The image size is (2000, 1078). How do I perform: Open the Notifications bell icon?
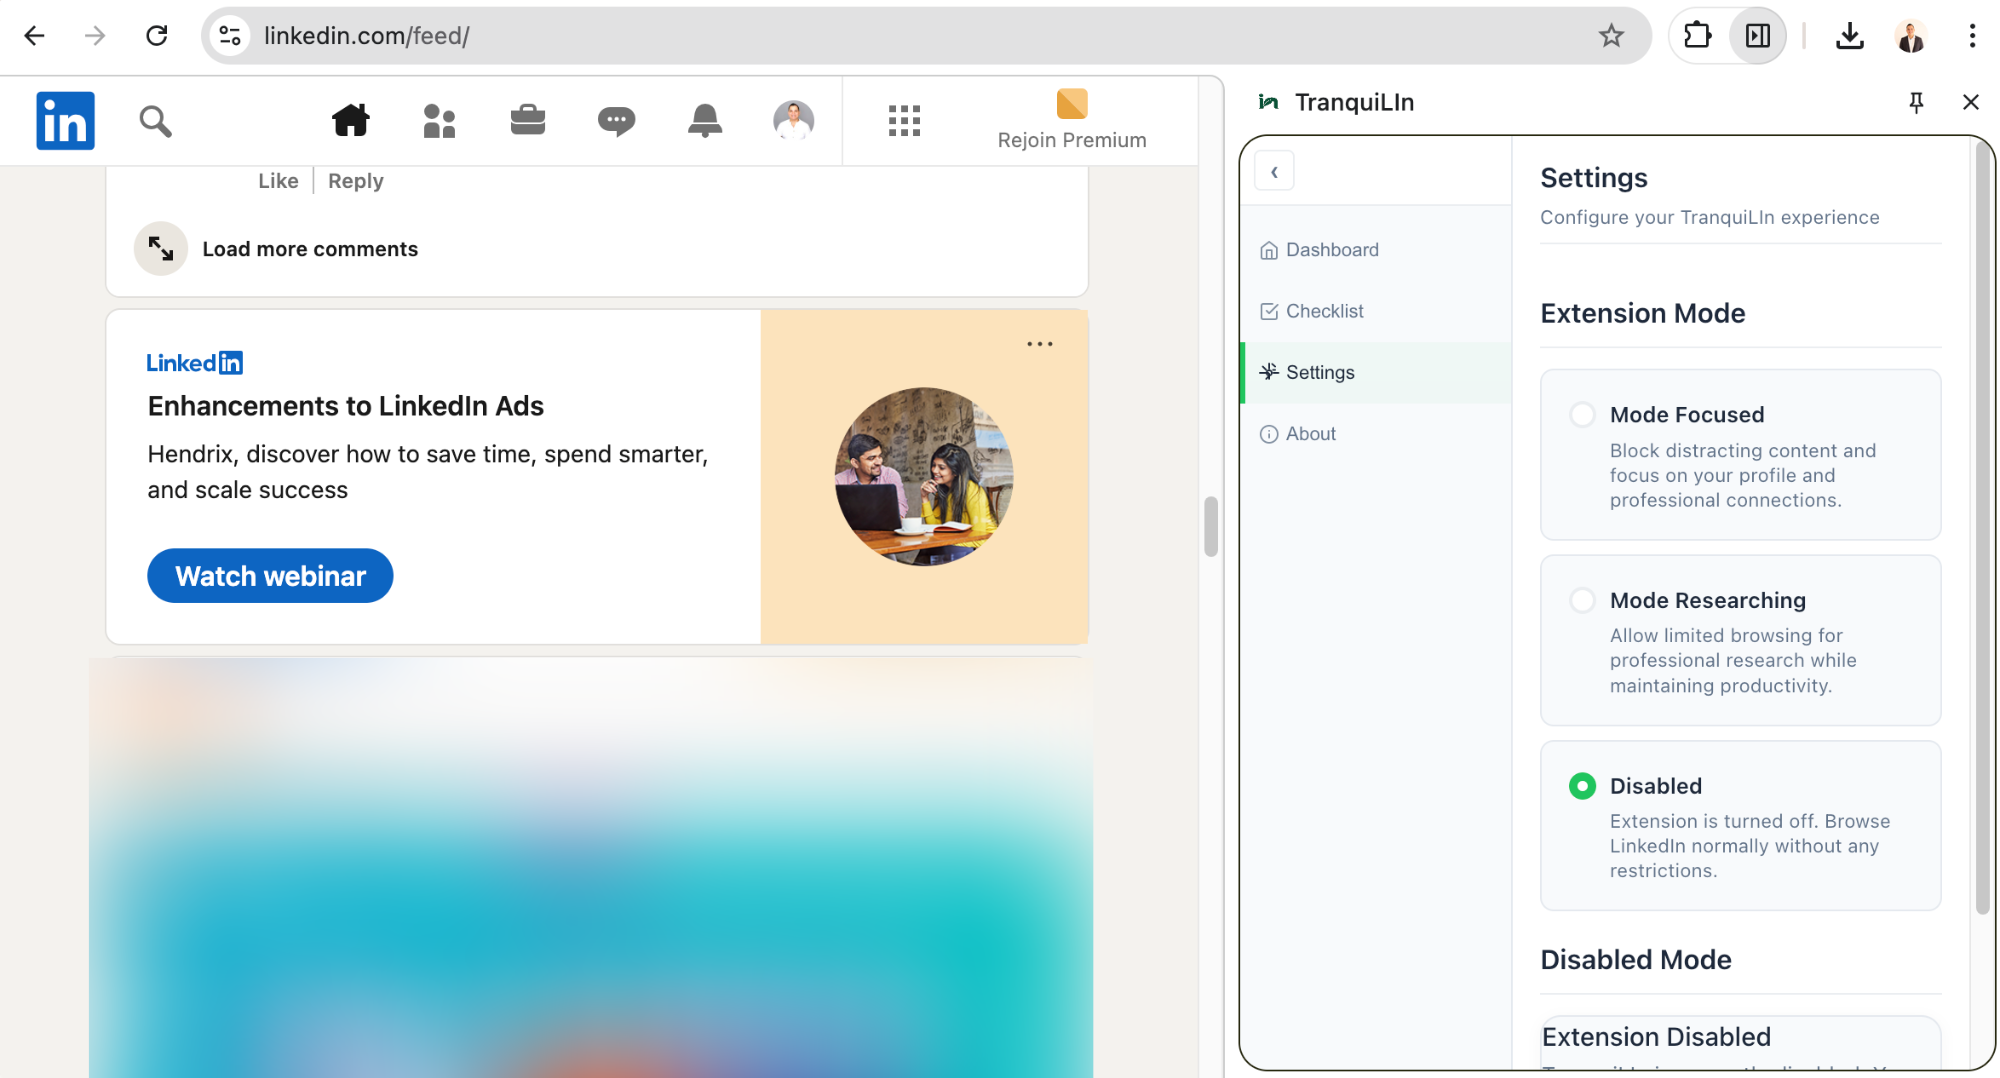[705, 121]
